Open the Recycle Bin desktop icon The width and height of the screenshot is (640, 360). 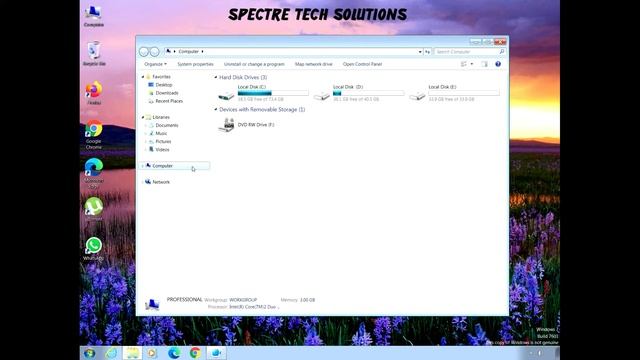tap(94, 53)
